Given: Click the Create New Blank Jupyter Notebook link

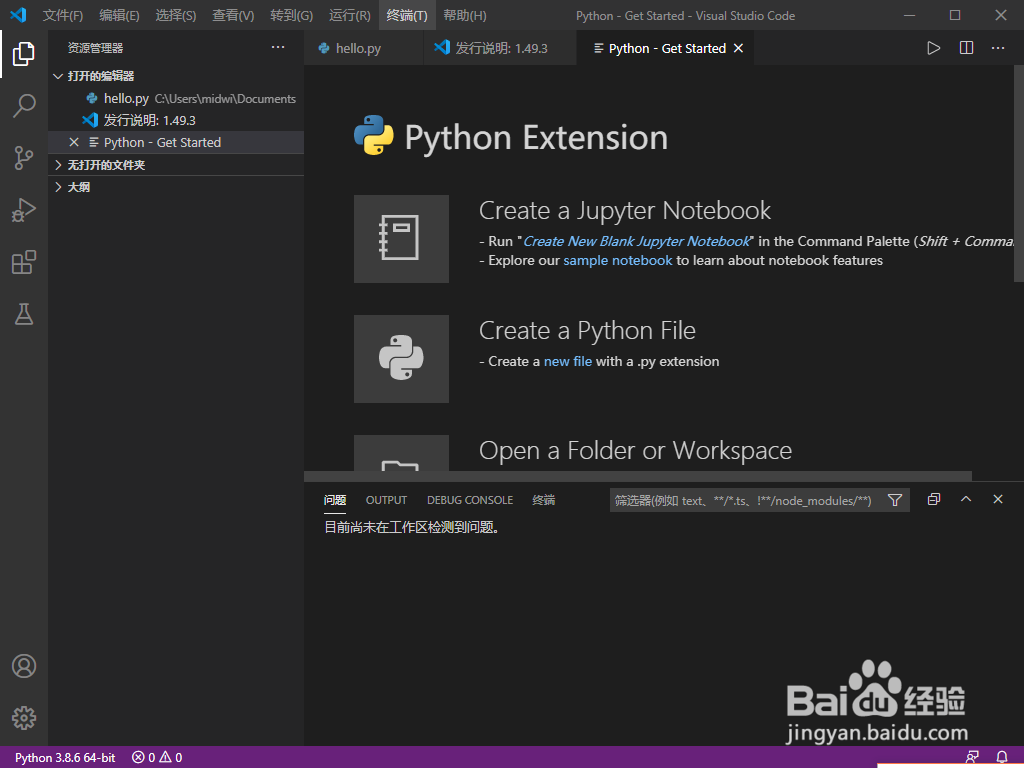Looking at the screenshot, I should pyautogui.click(x=637, y=242).
